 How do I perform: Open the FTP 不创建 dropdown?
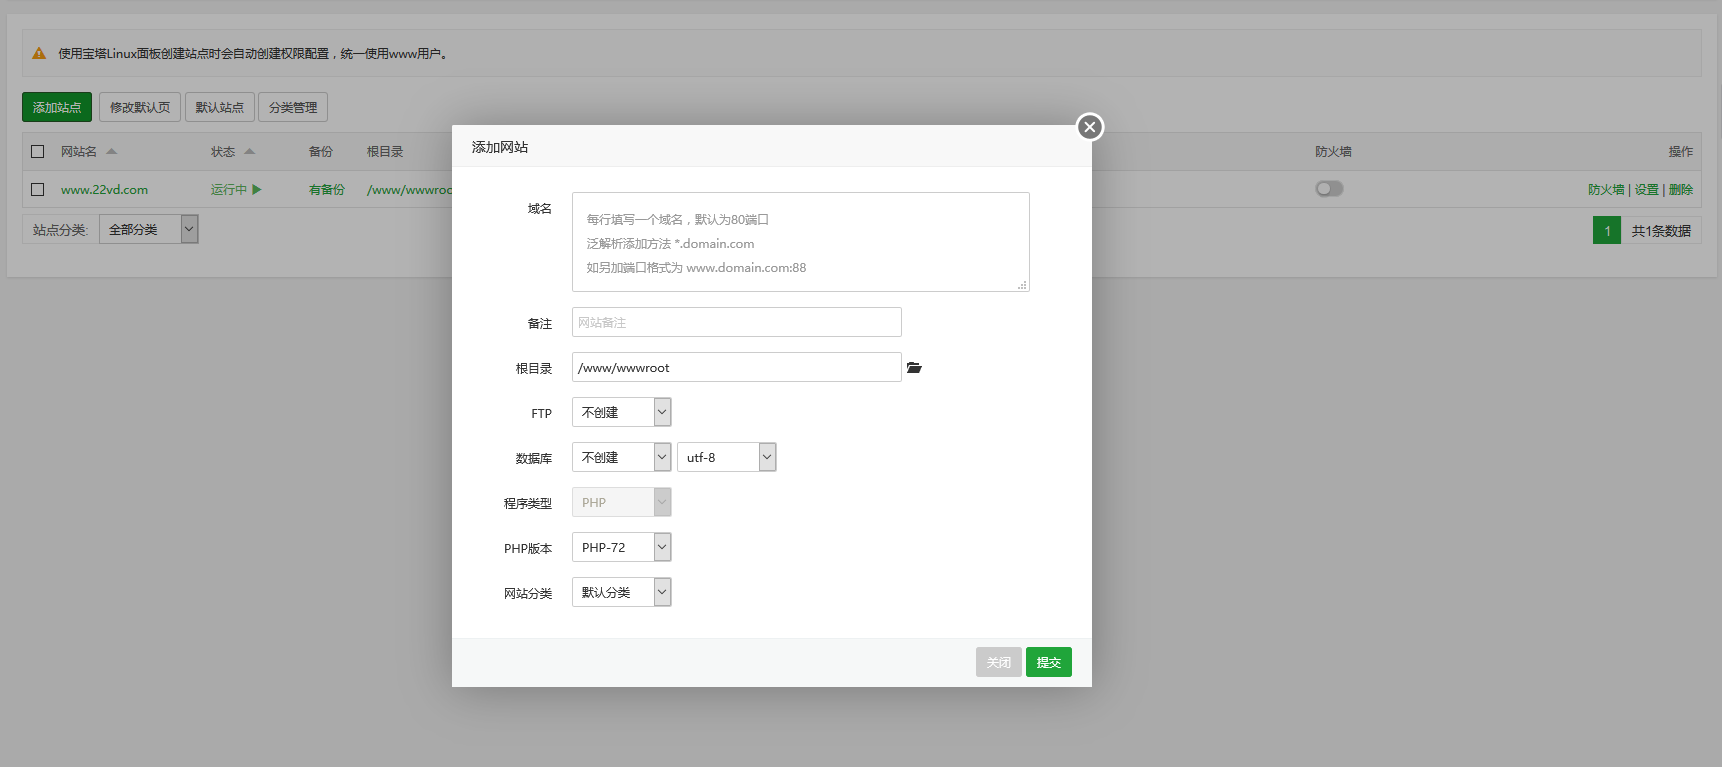coord(622,412)
